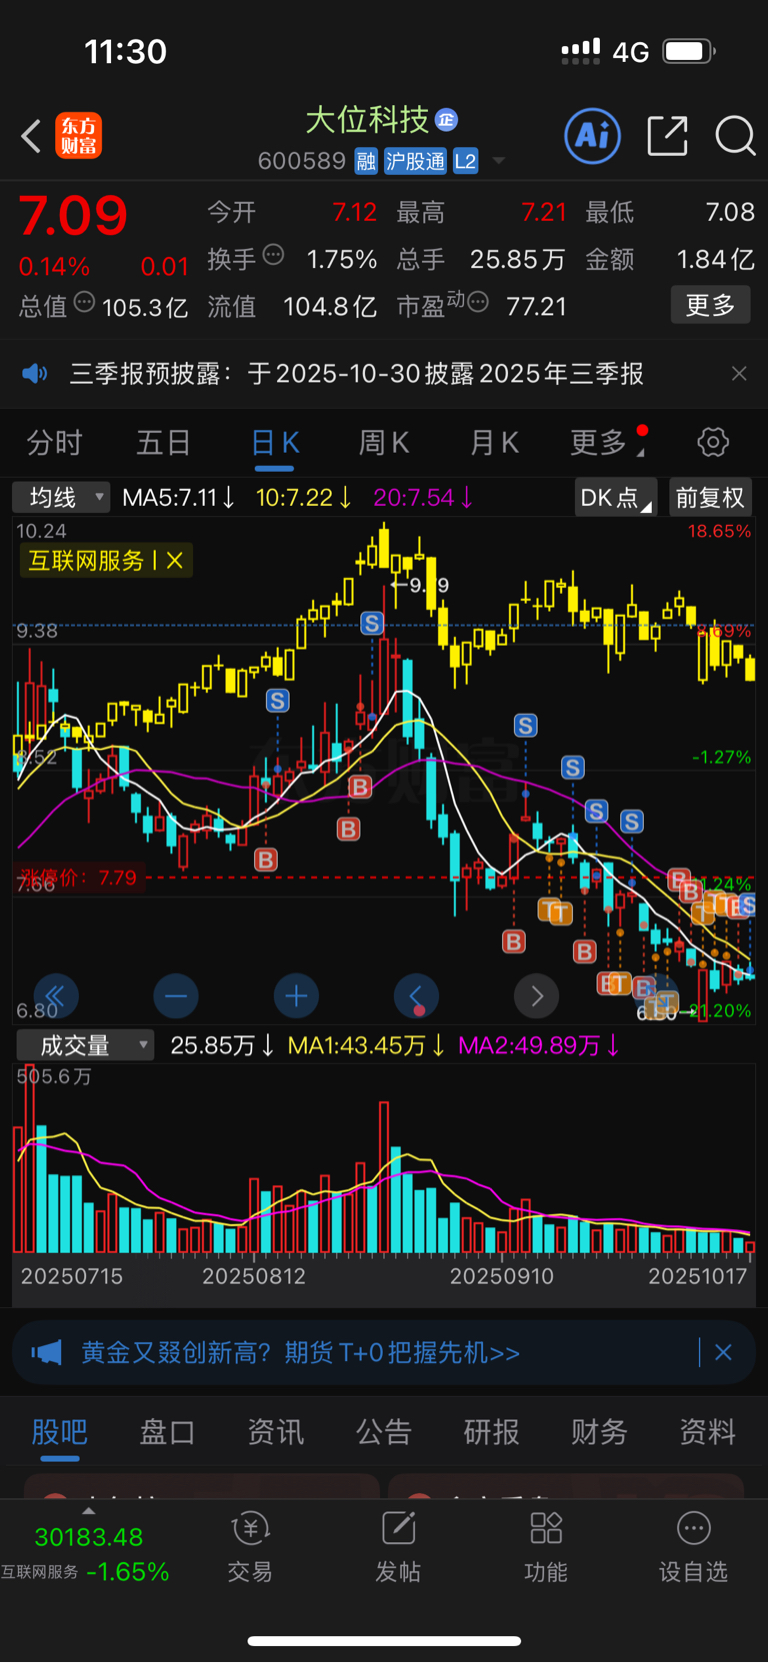Expand the 更多 chart periods menu

(x=606, y=442)
